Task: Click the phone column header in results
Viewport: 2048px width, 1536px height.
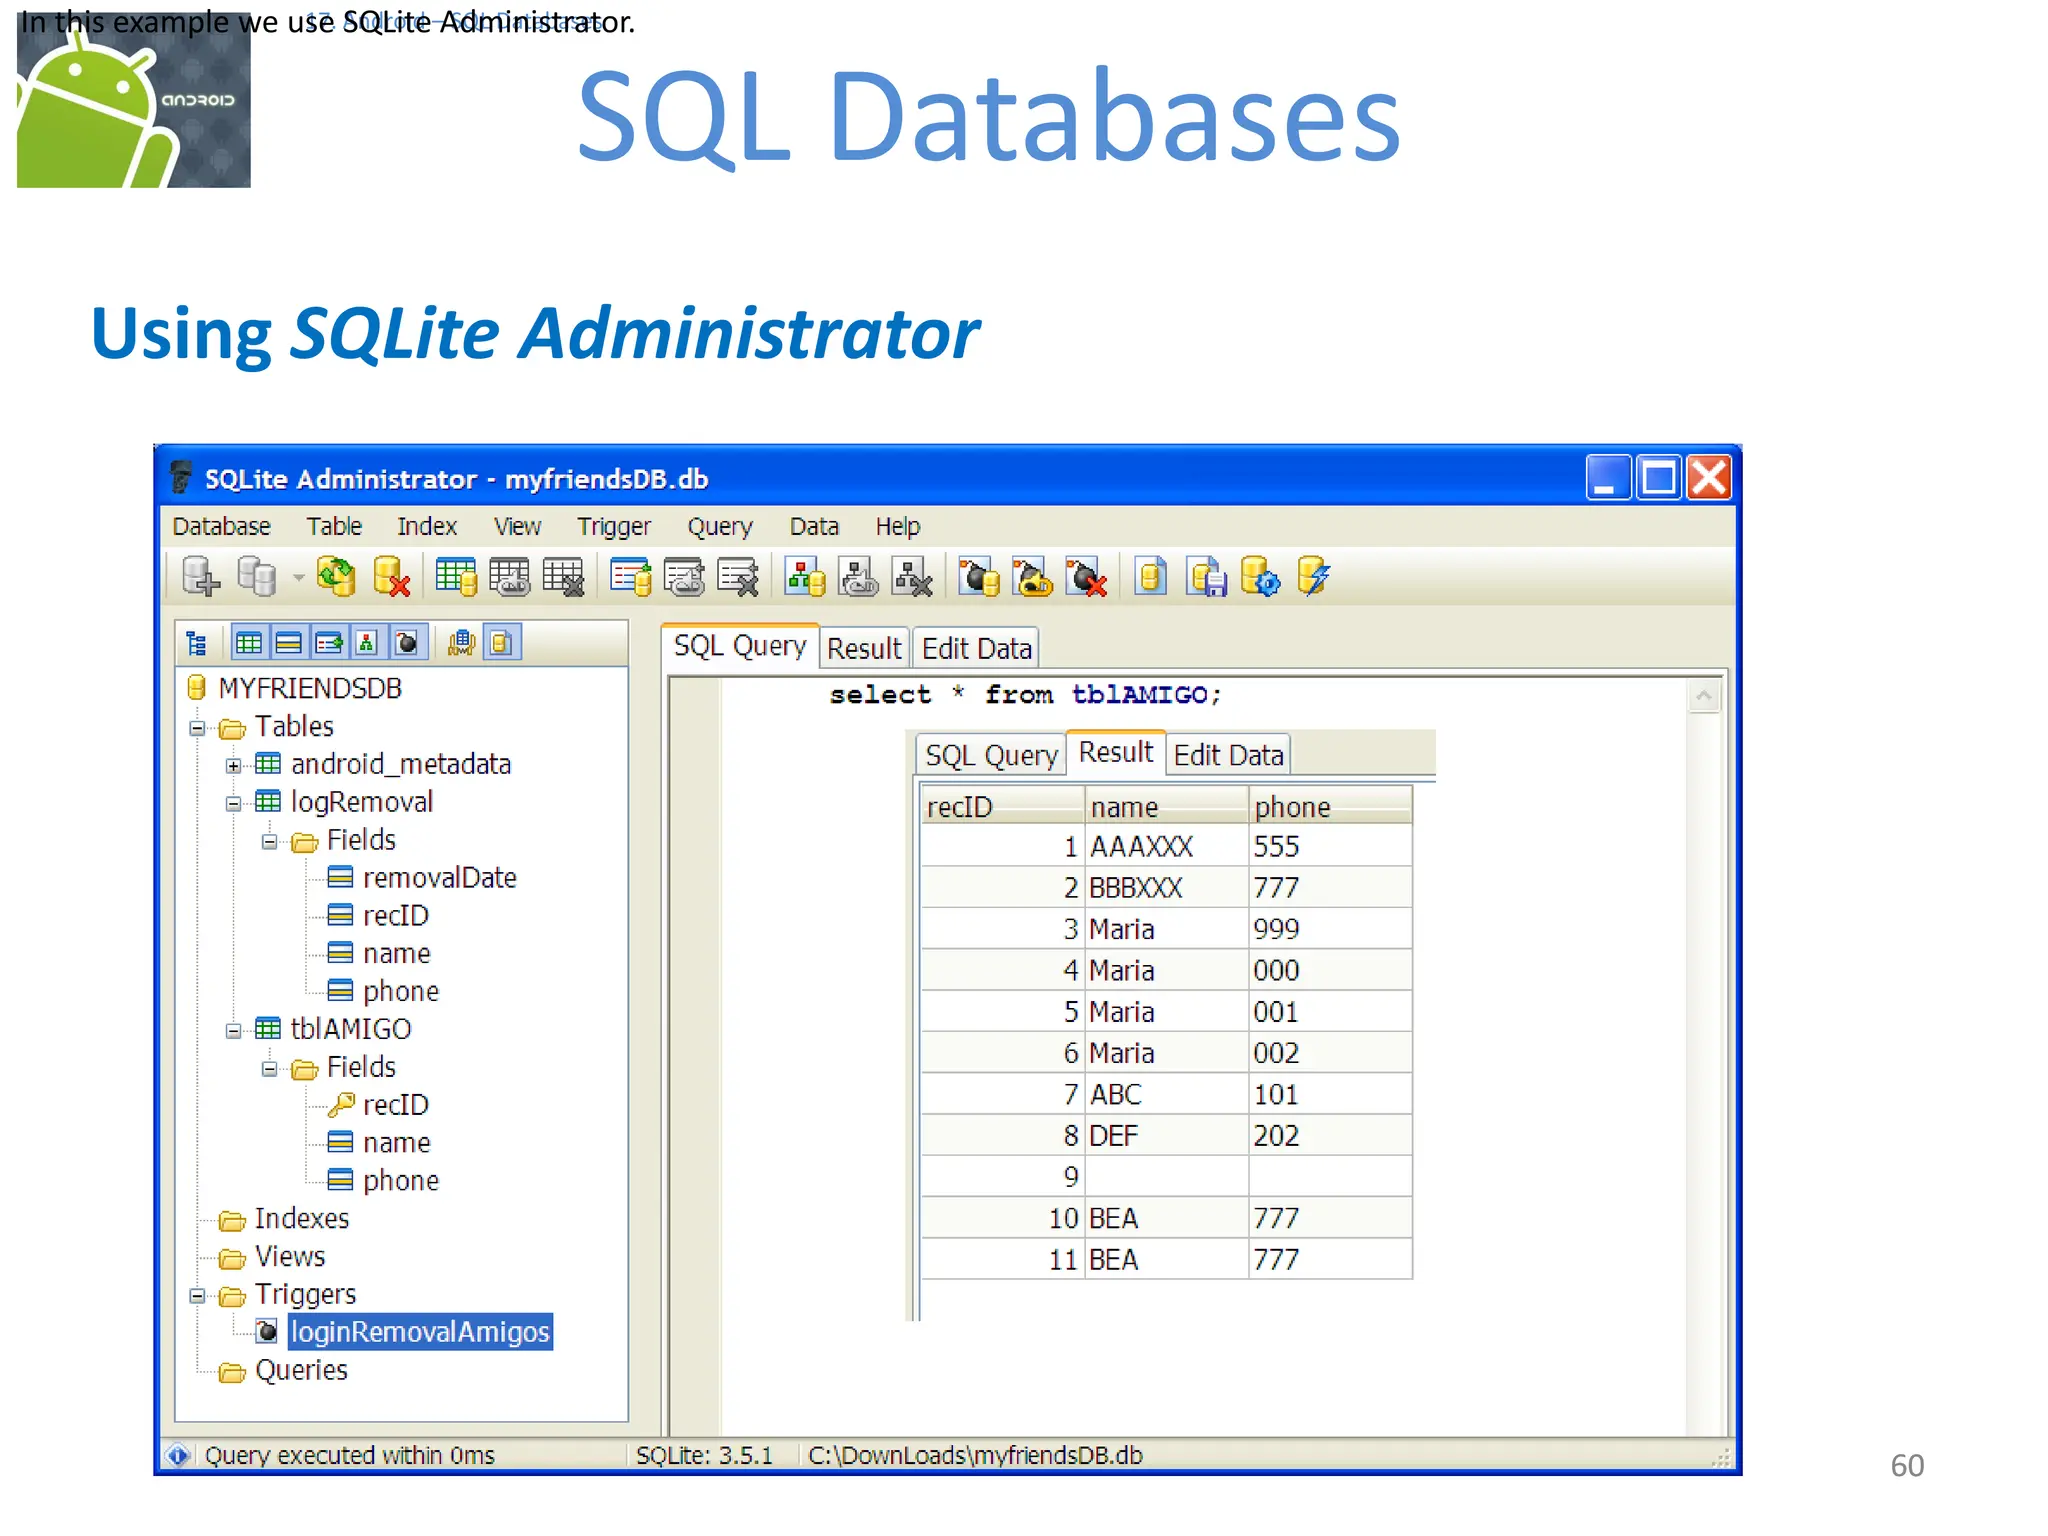Action: click(1330, 806)
